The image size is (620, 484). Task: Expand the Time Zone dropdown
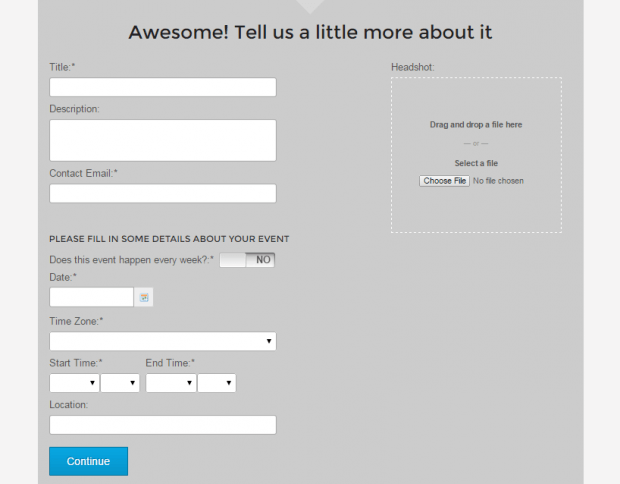pyautogui.click(x=162, y=342)
